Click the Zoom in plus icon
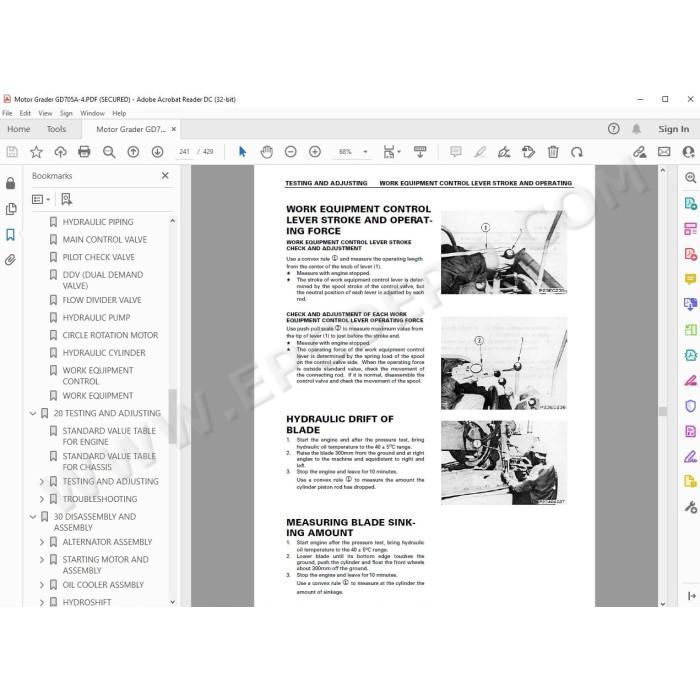Viewport: 700px width, 700px height. (x=315, y=152)
